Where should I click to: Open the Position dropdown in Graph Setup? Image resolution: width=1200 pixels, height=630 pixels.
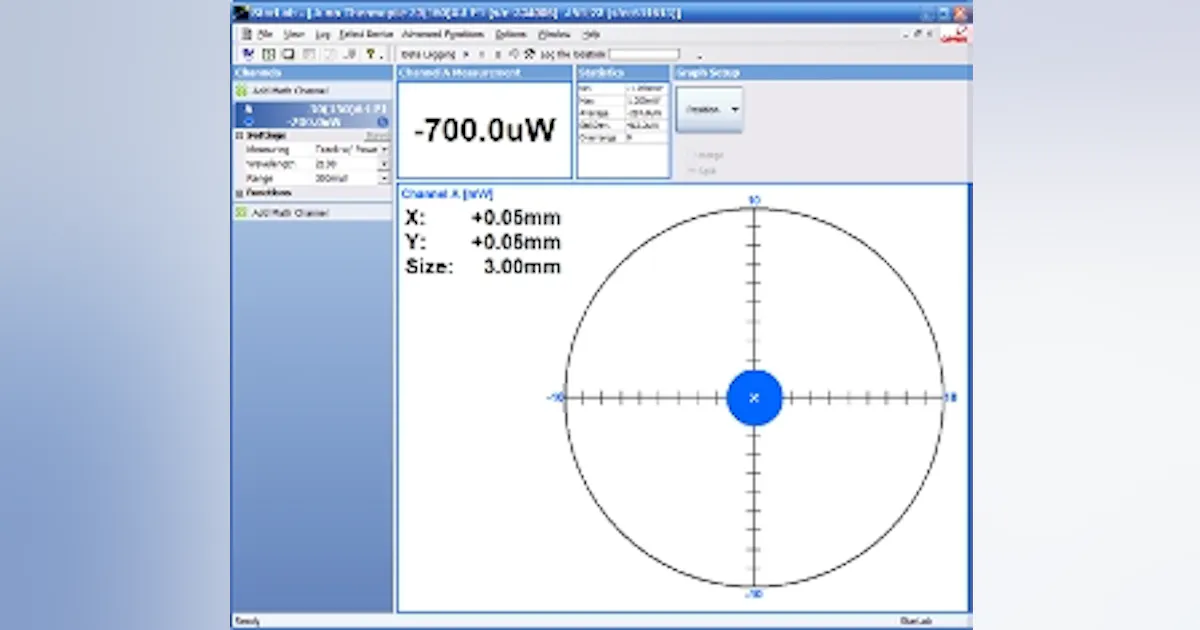coord(710,109)
